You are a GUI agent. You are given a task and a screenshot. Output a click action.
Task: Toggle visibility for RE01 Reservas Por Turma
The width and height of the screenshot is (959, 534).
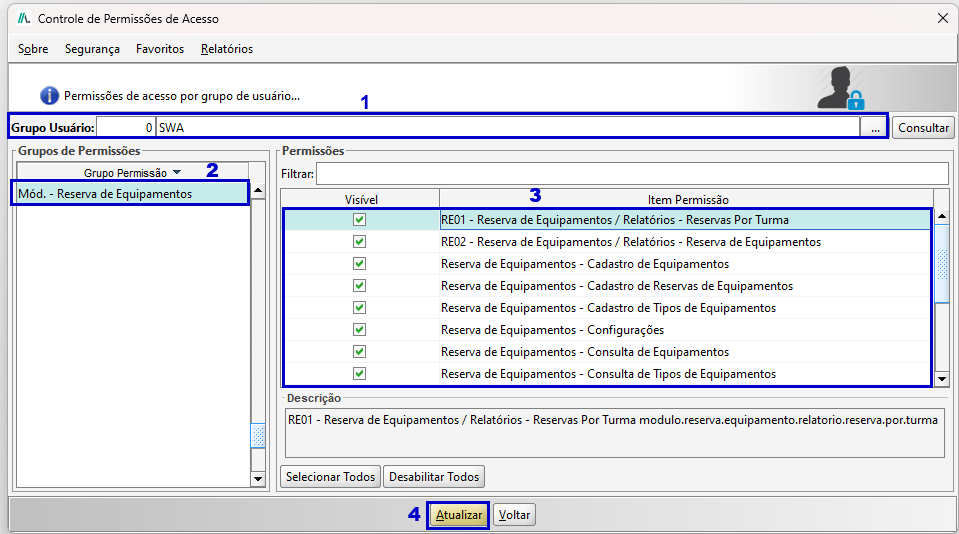(x=360, y=220)
